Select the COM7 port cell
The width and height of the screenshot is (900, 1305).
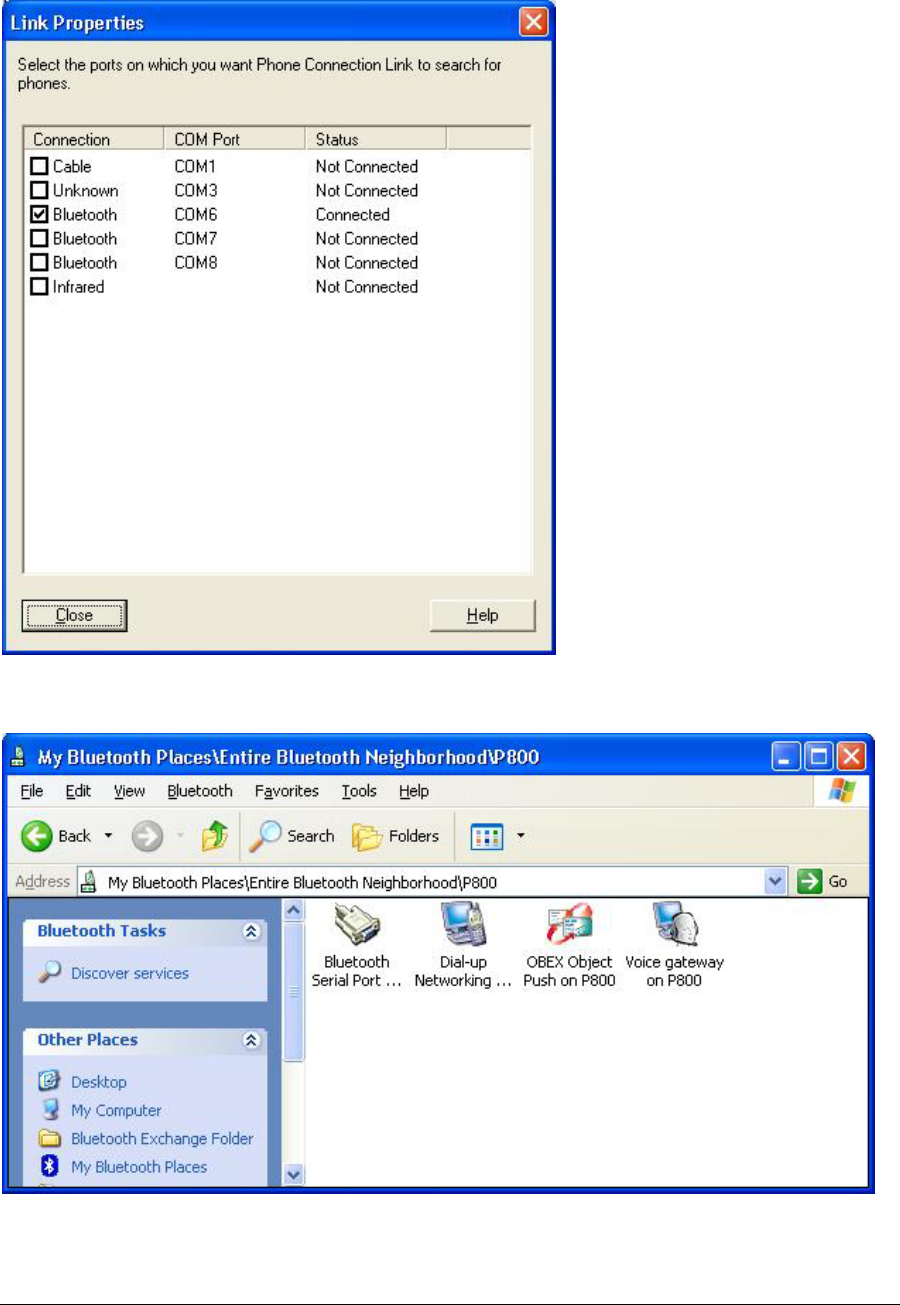click(196, 239)
